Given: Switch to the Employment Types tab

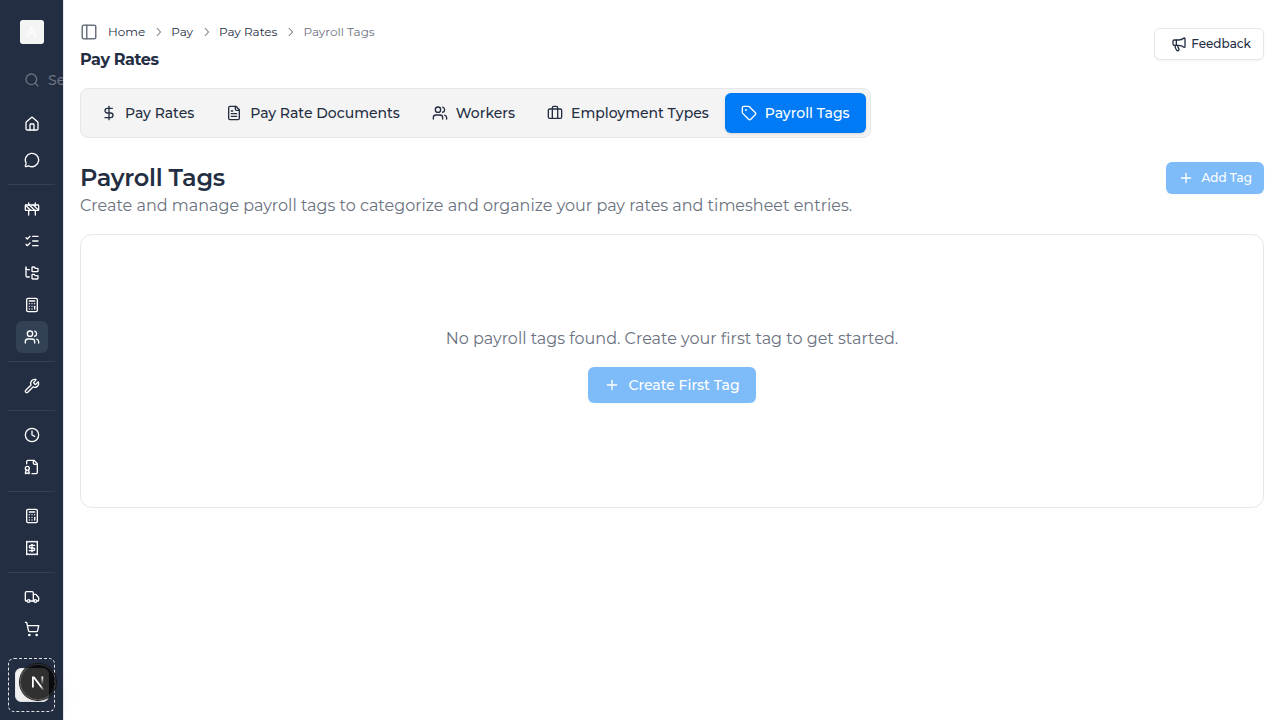Looking at the screenshot, I should point(627,113).
